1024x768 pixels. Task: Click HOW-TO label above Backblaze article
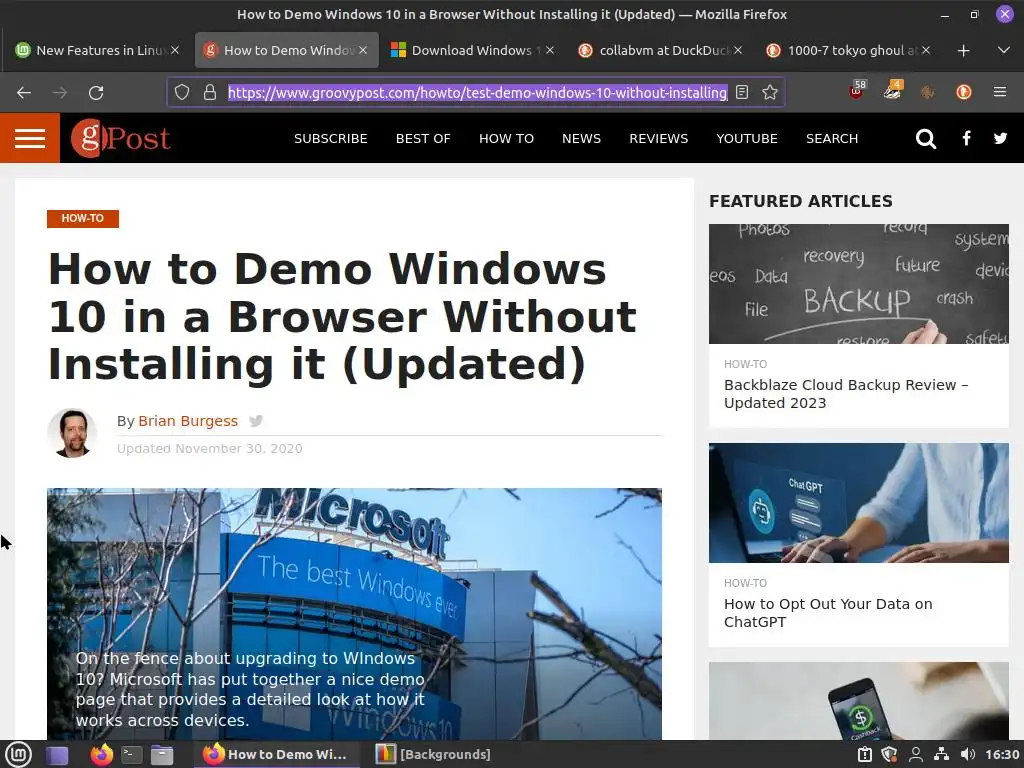pyautogui.click(x=745, y=364)
